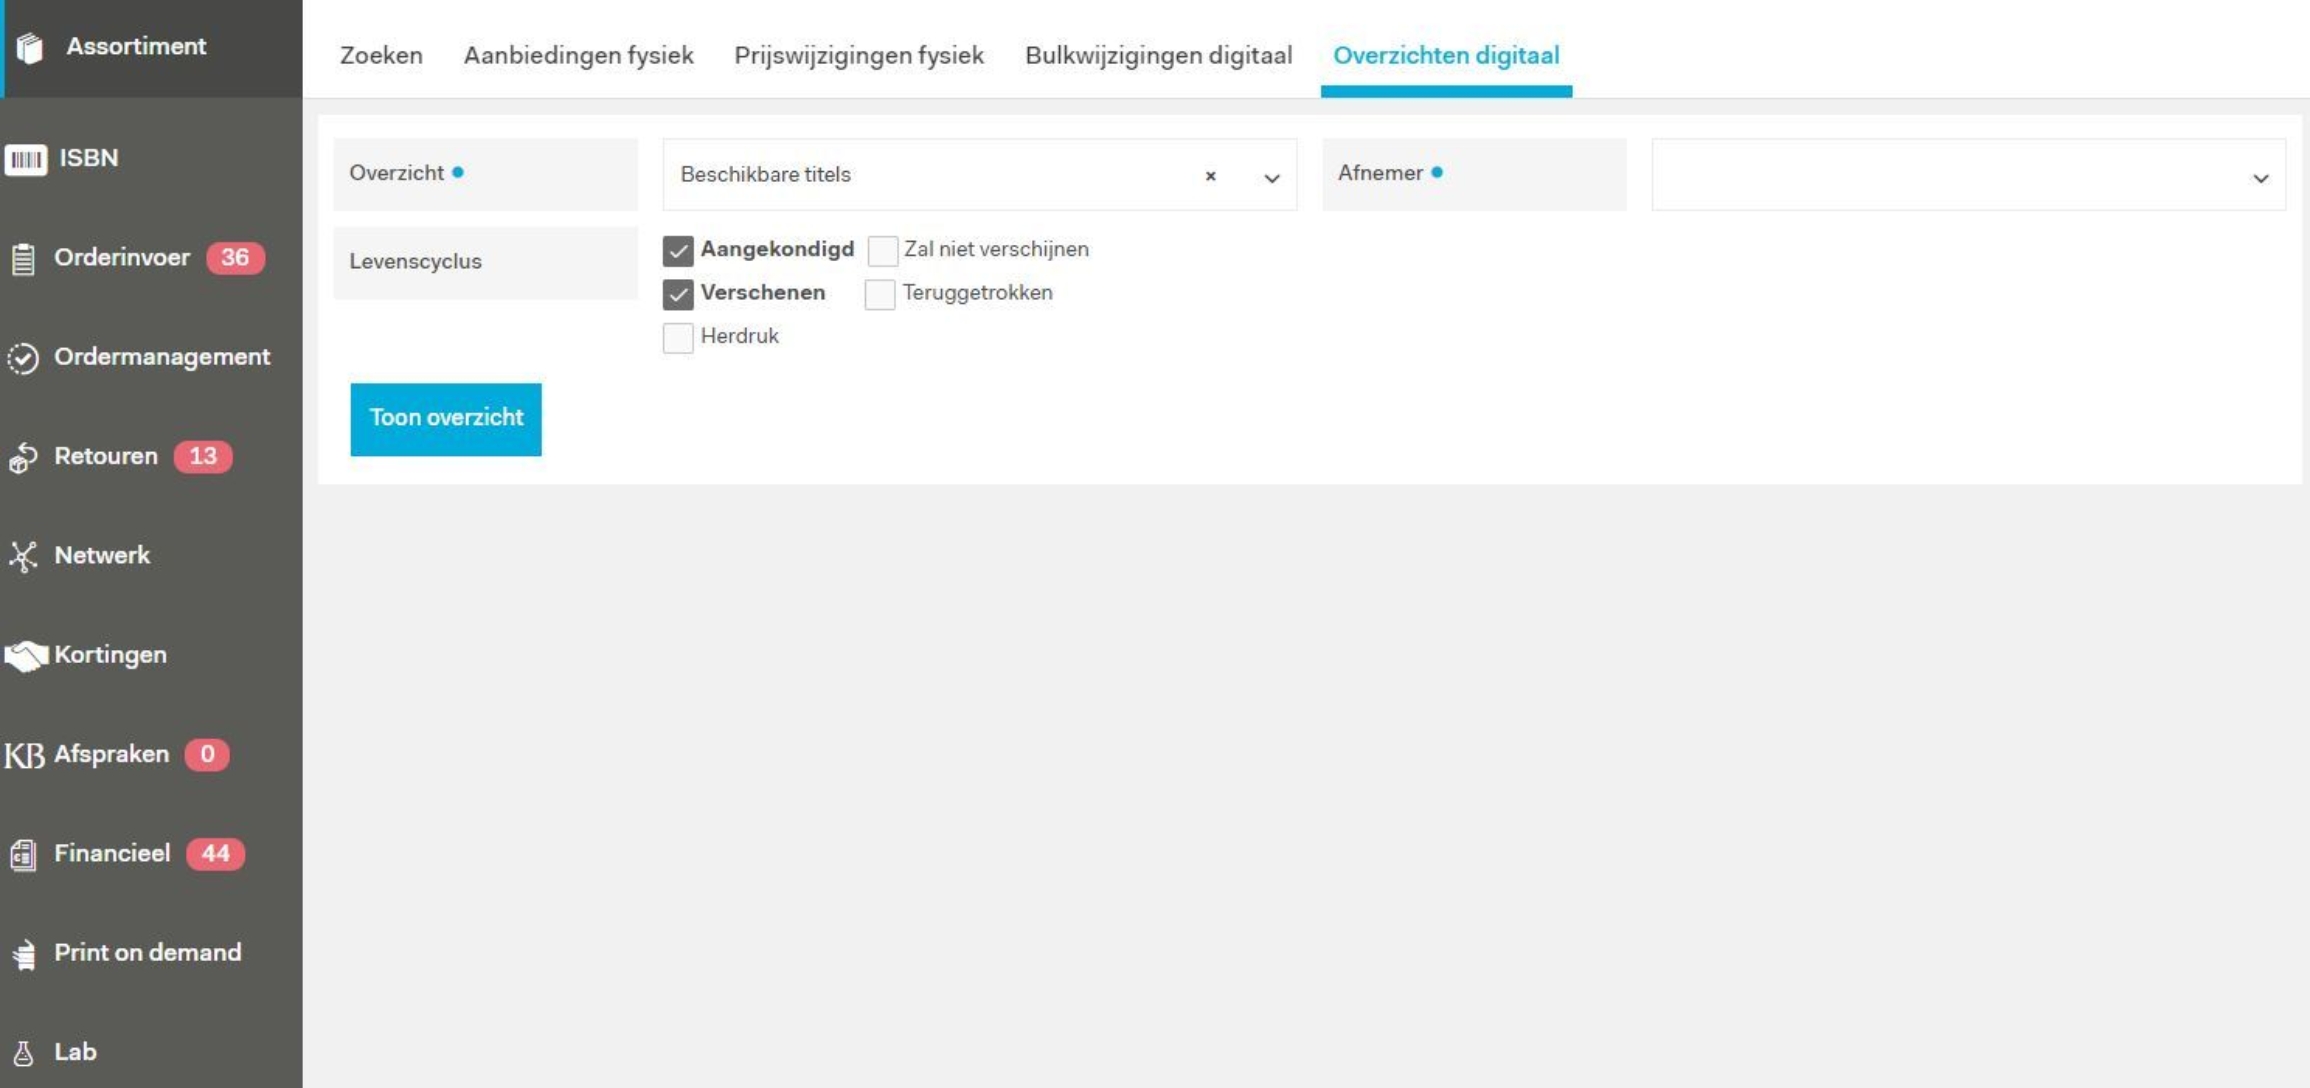Viewport: 2310px width, 1088px height.
Task: Click the Toon overzicht button
Action: 446,418
